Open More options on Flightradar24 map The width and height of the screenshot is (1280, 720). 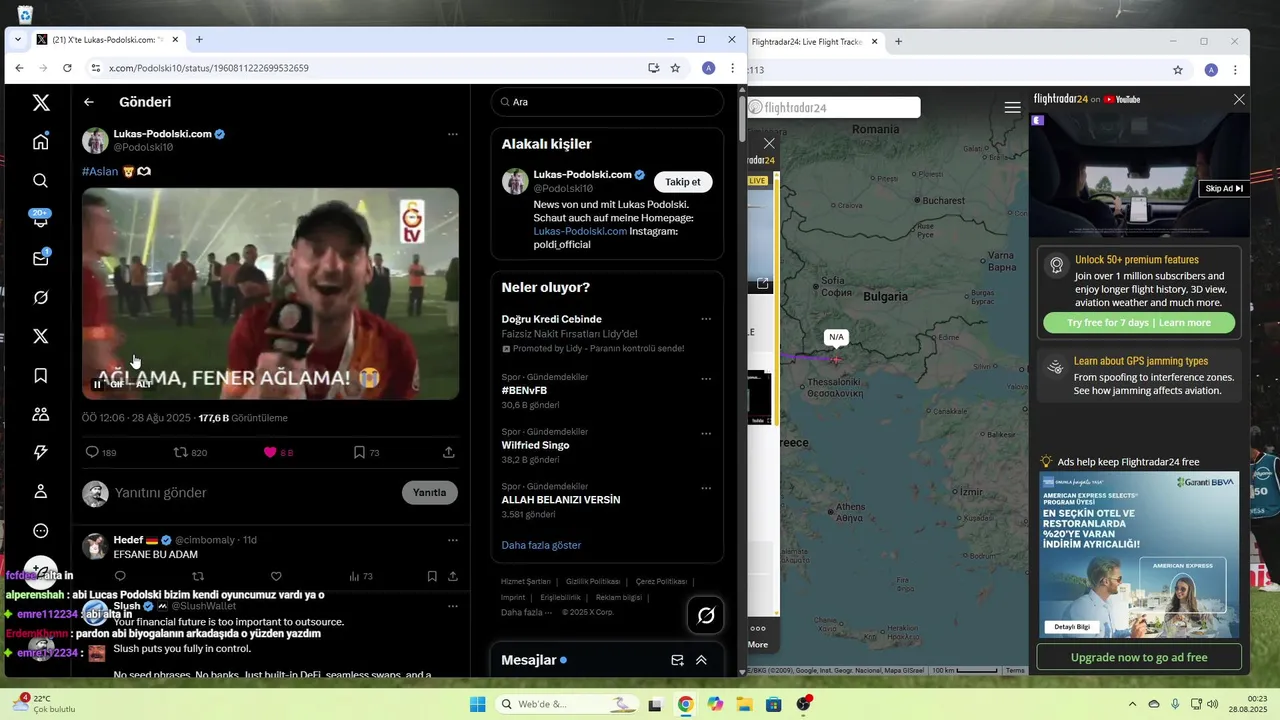tap(758, 636)
